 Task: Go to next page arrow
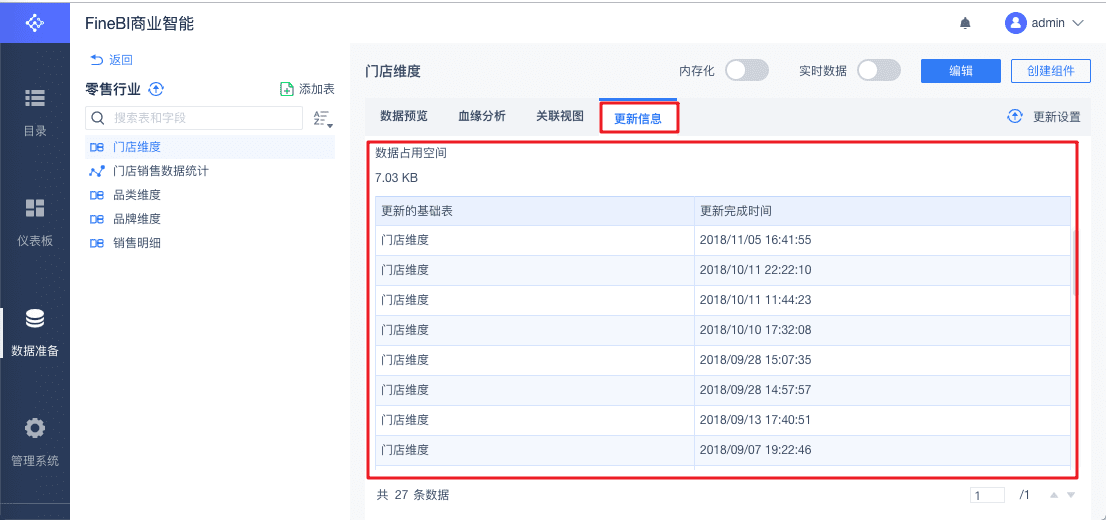point(1071,495)
